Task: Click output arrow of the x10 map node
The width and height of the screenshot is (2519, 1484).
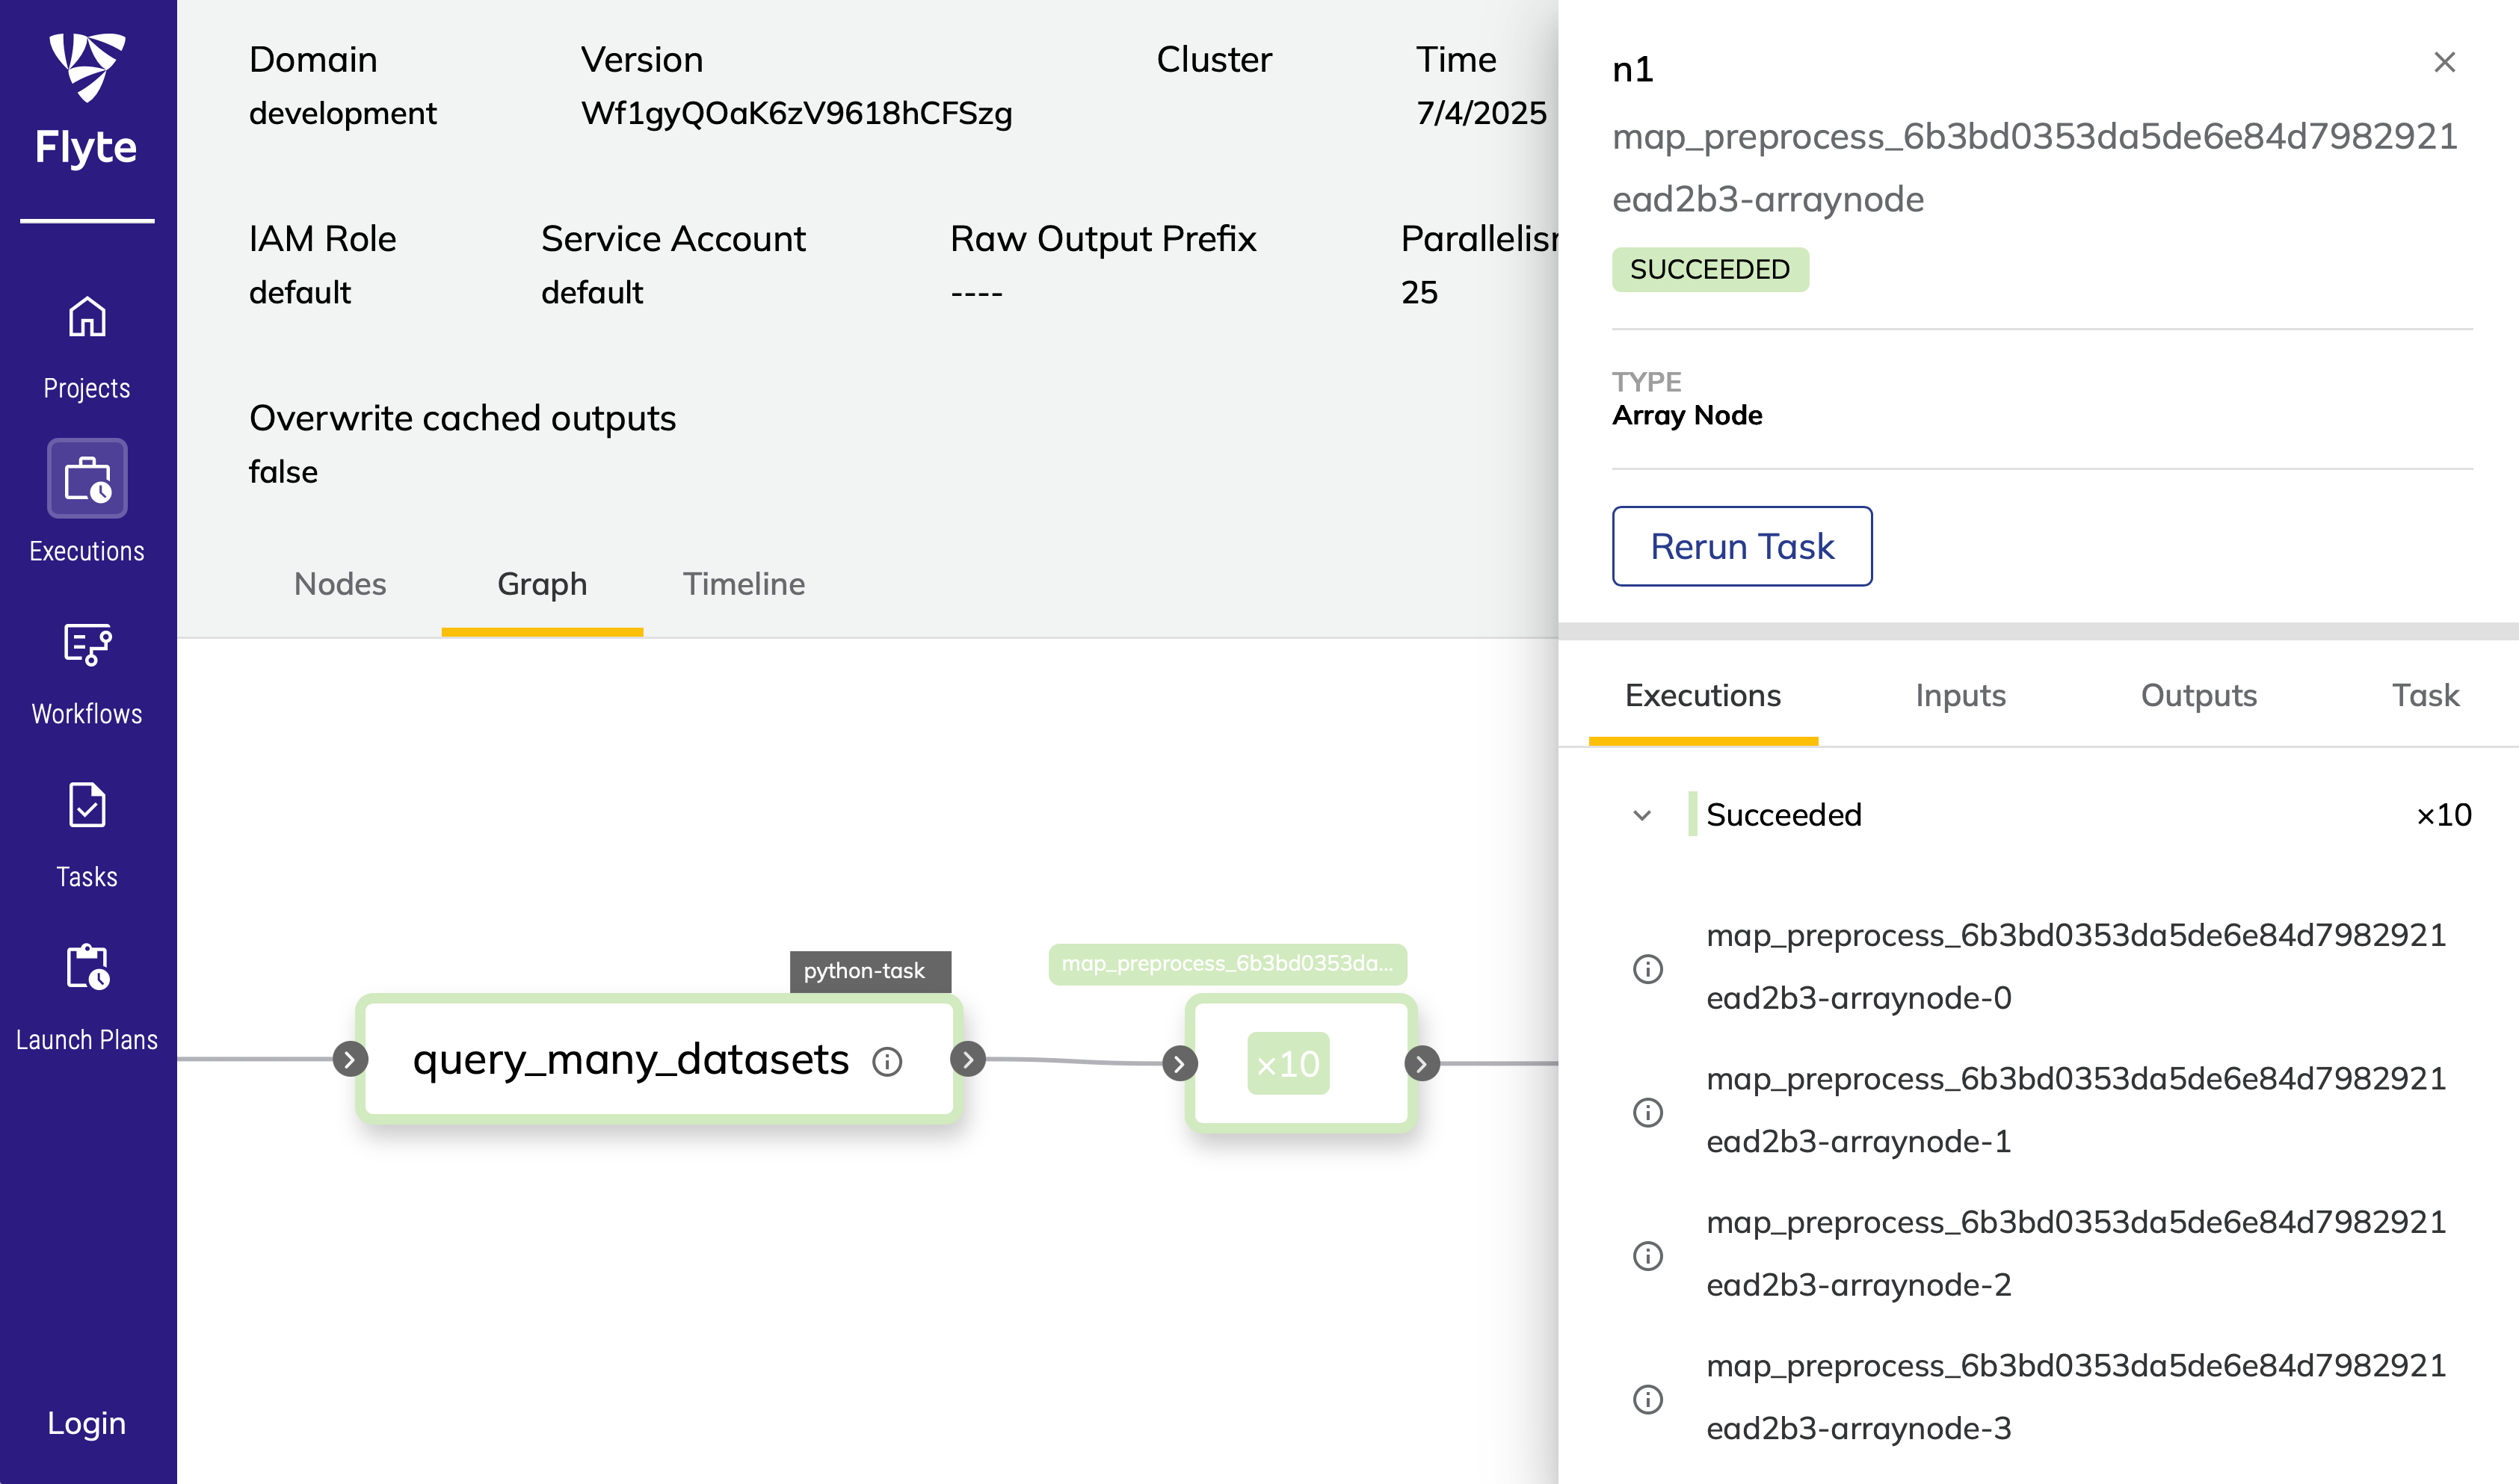Action: [x=1421, y=1063]
